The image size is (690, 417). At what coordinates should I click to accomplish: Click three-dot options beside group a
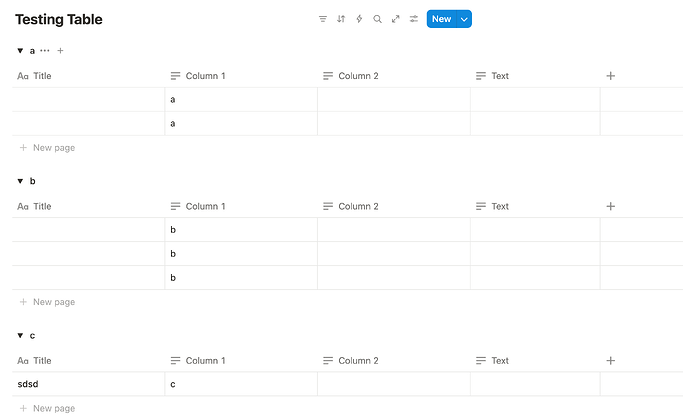[45, 51]
